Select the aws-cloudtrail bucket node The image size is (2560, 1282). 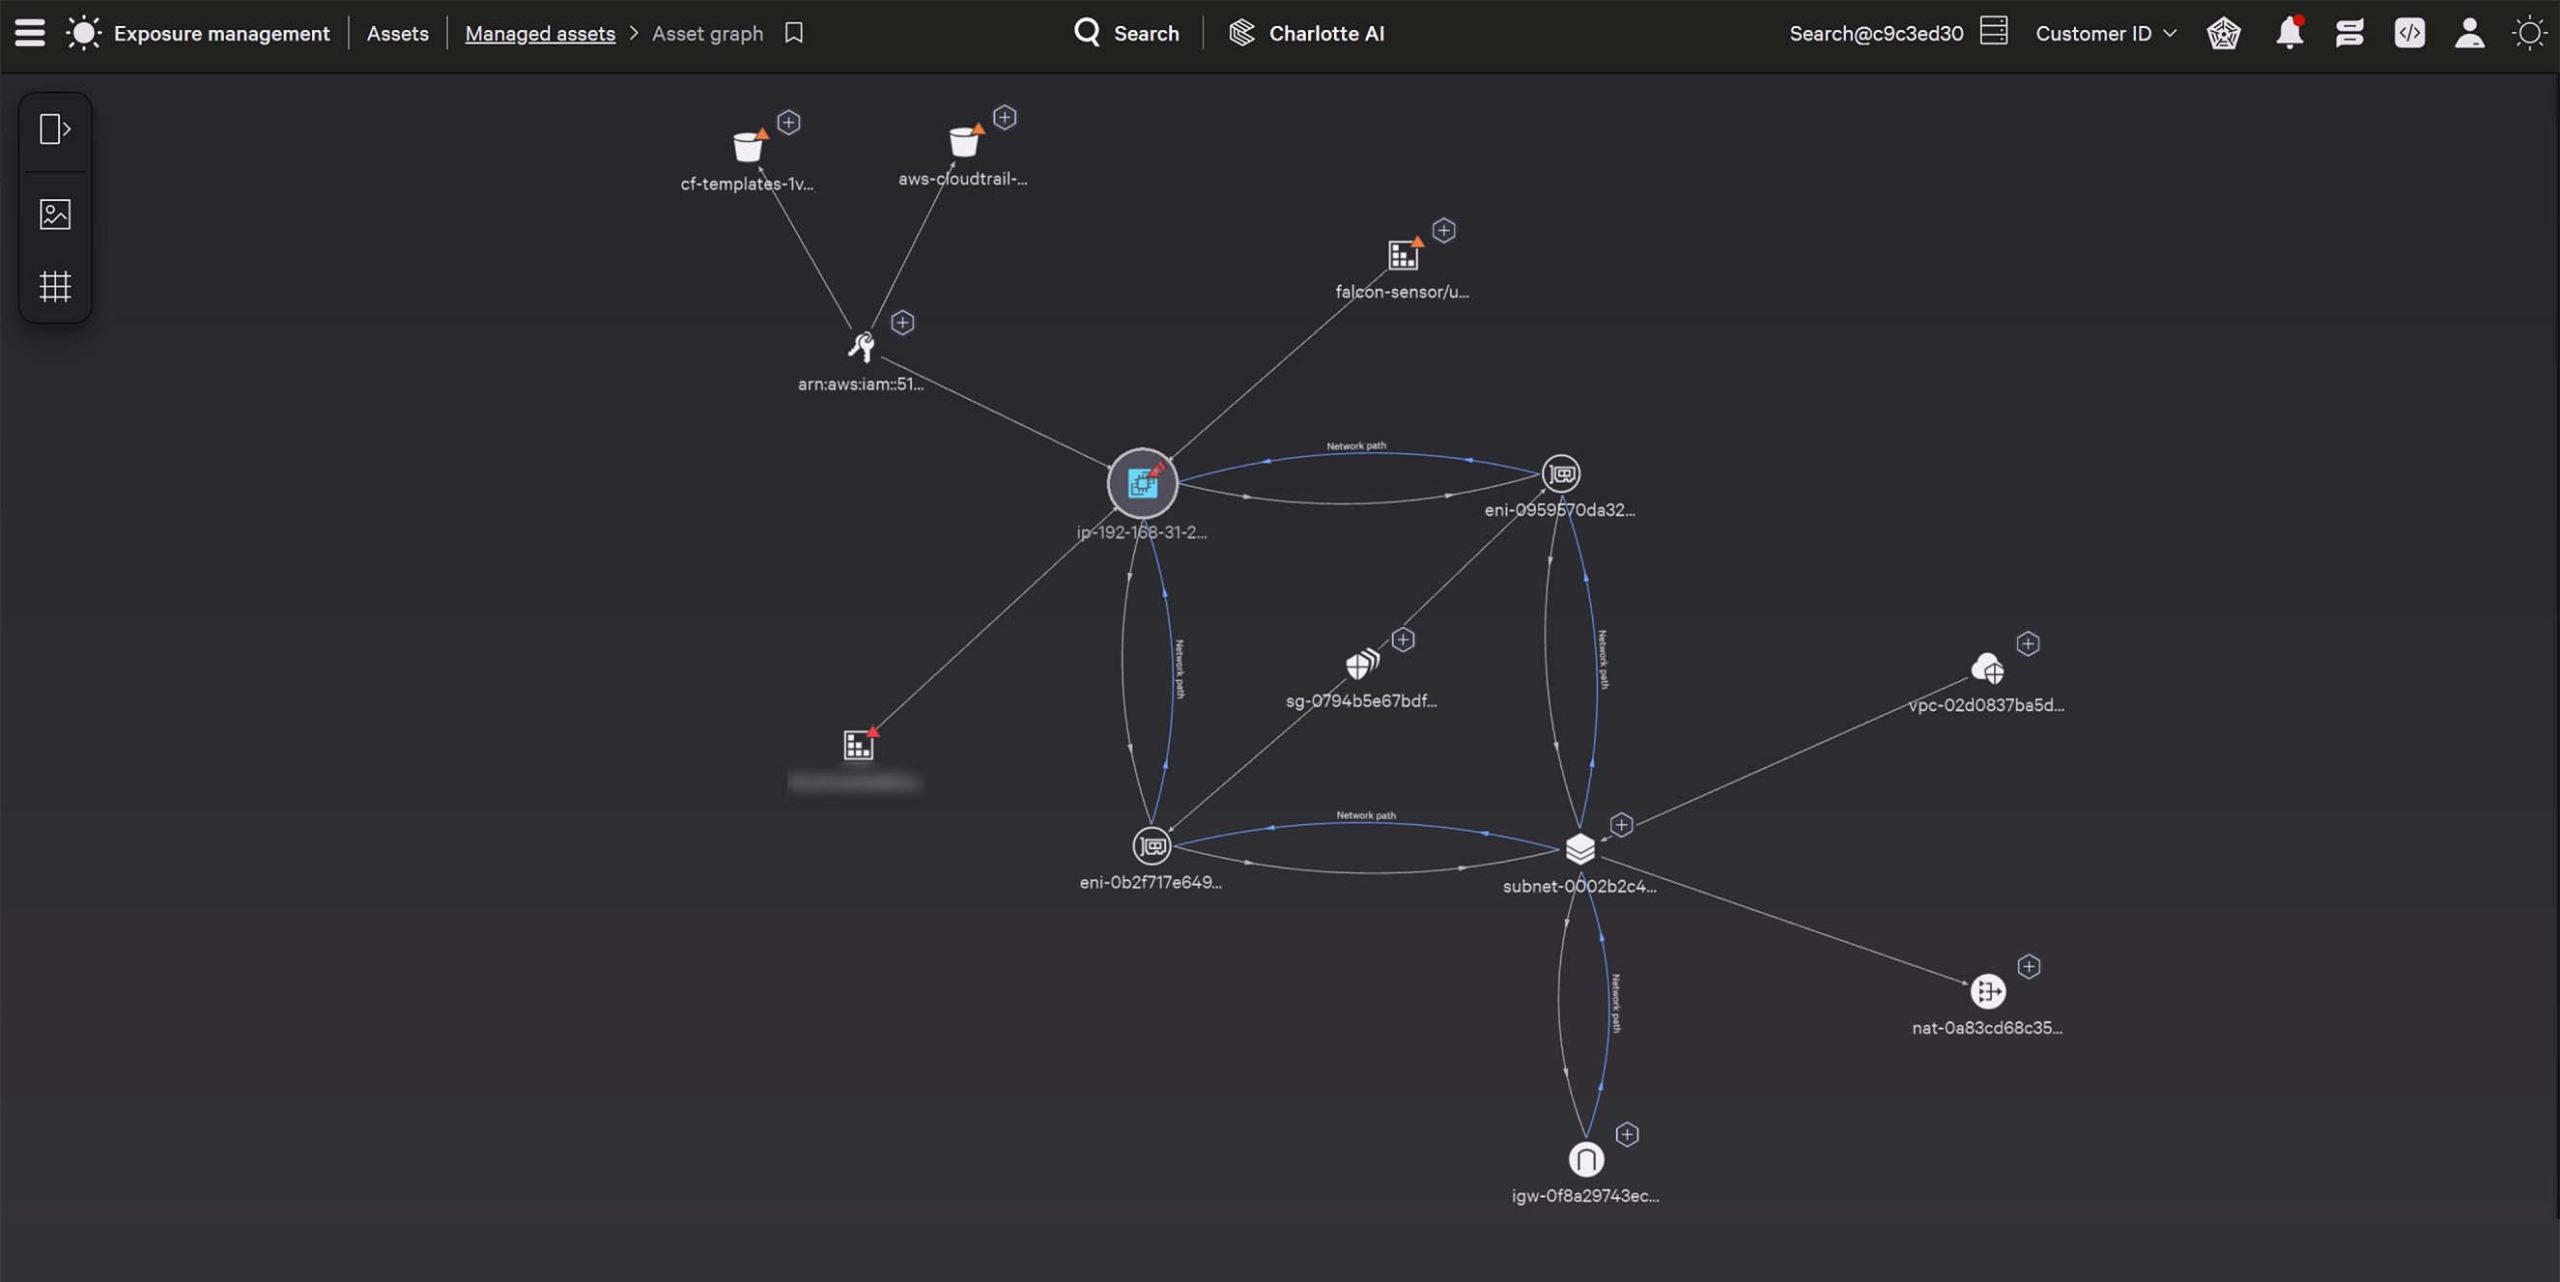[x=965, y=141]
